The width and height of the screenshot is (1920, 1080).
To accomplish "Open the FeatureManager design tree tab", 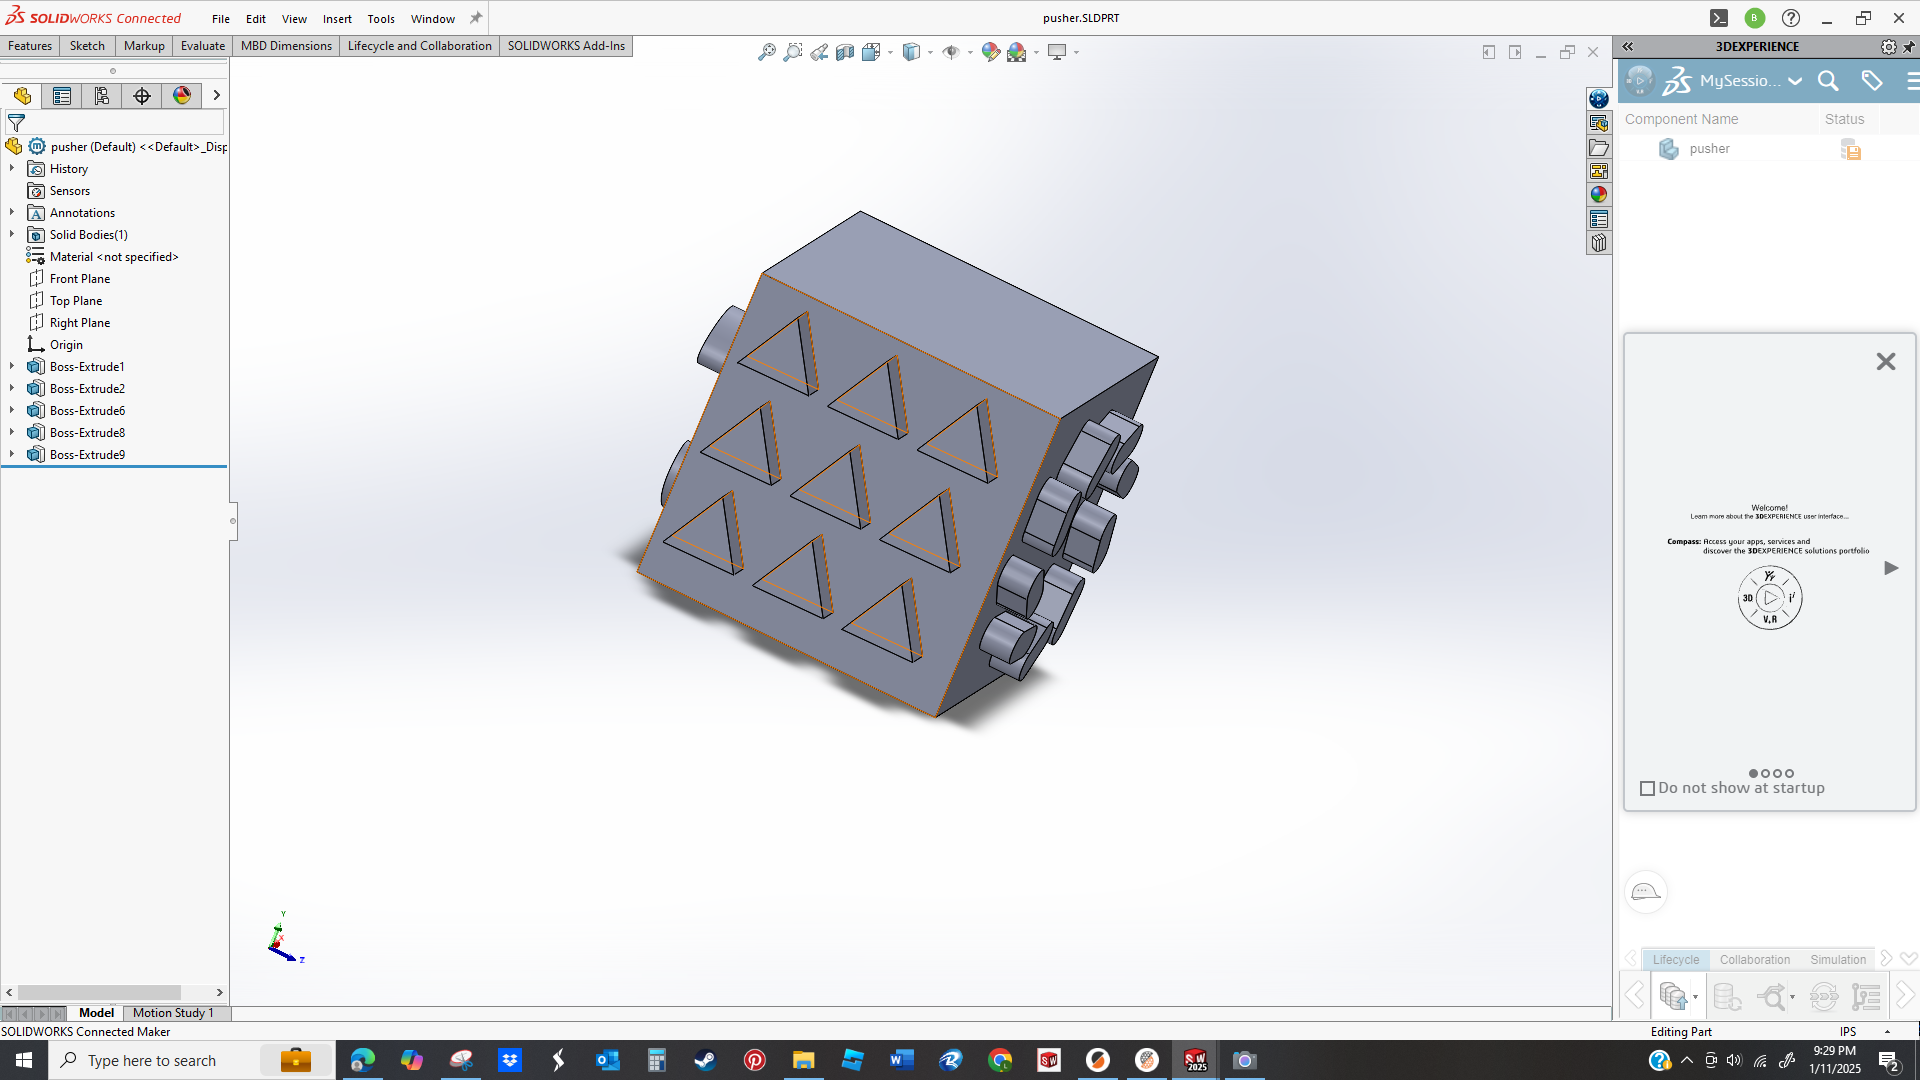I will point(22,96).
